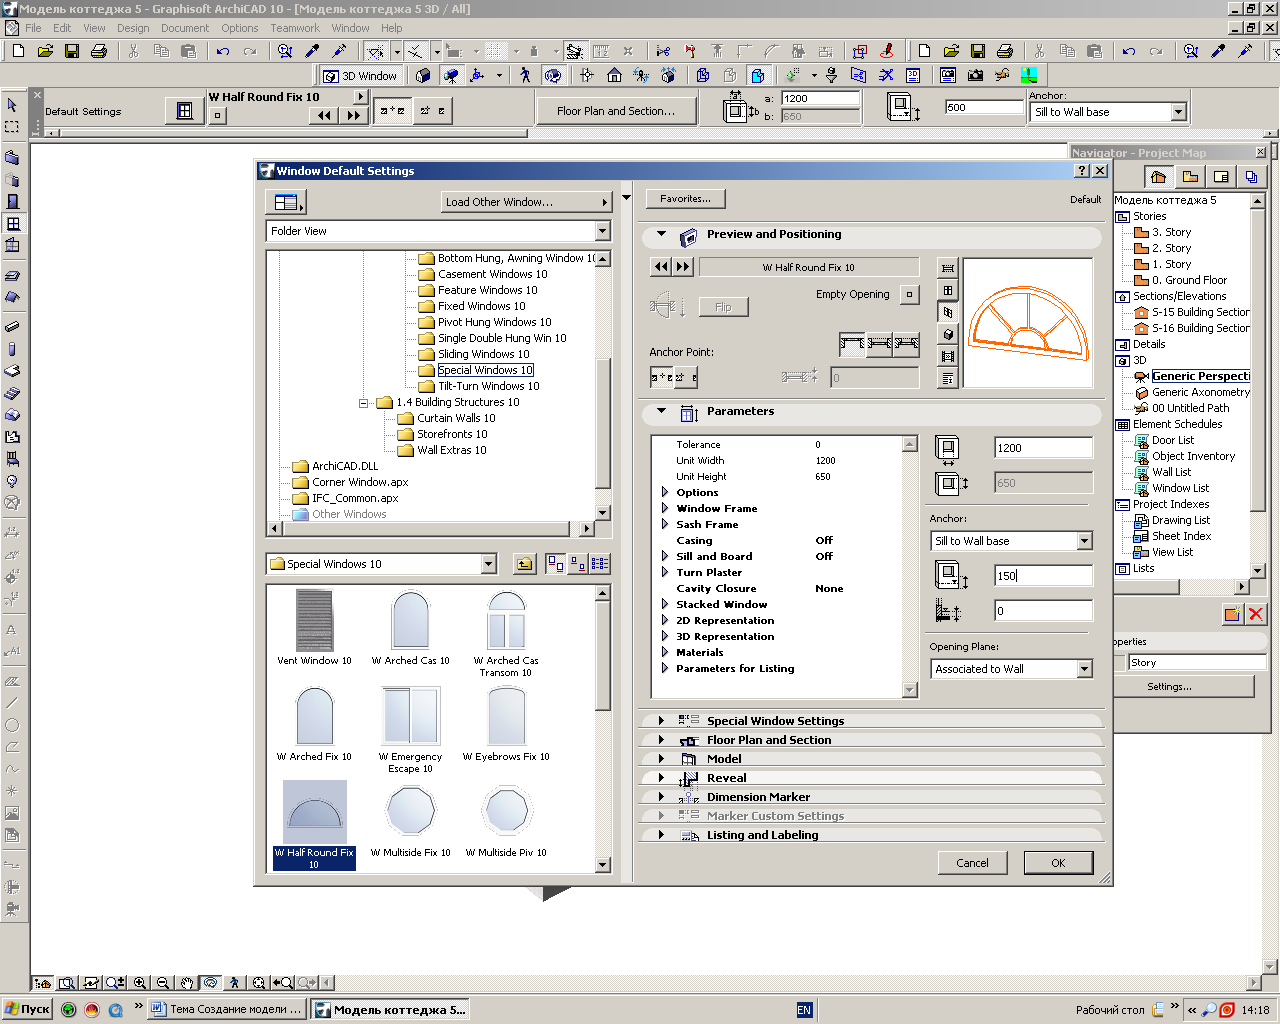Click the plan symbol preview mode icon
The width and height of the screenshot is (1280, 1024).
click(x=948, y=268)
